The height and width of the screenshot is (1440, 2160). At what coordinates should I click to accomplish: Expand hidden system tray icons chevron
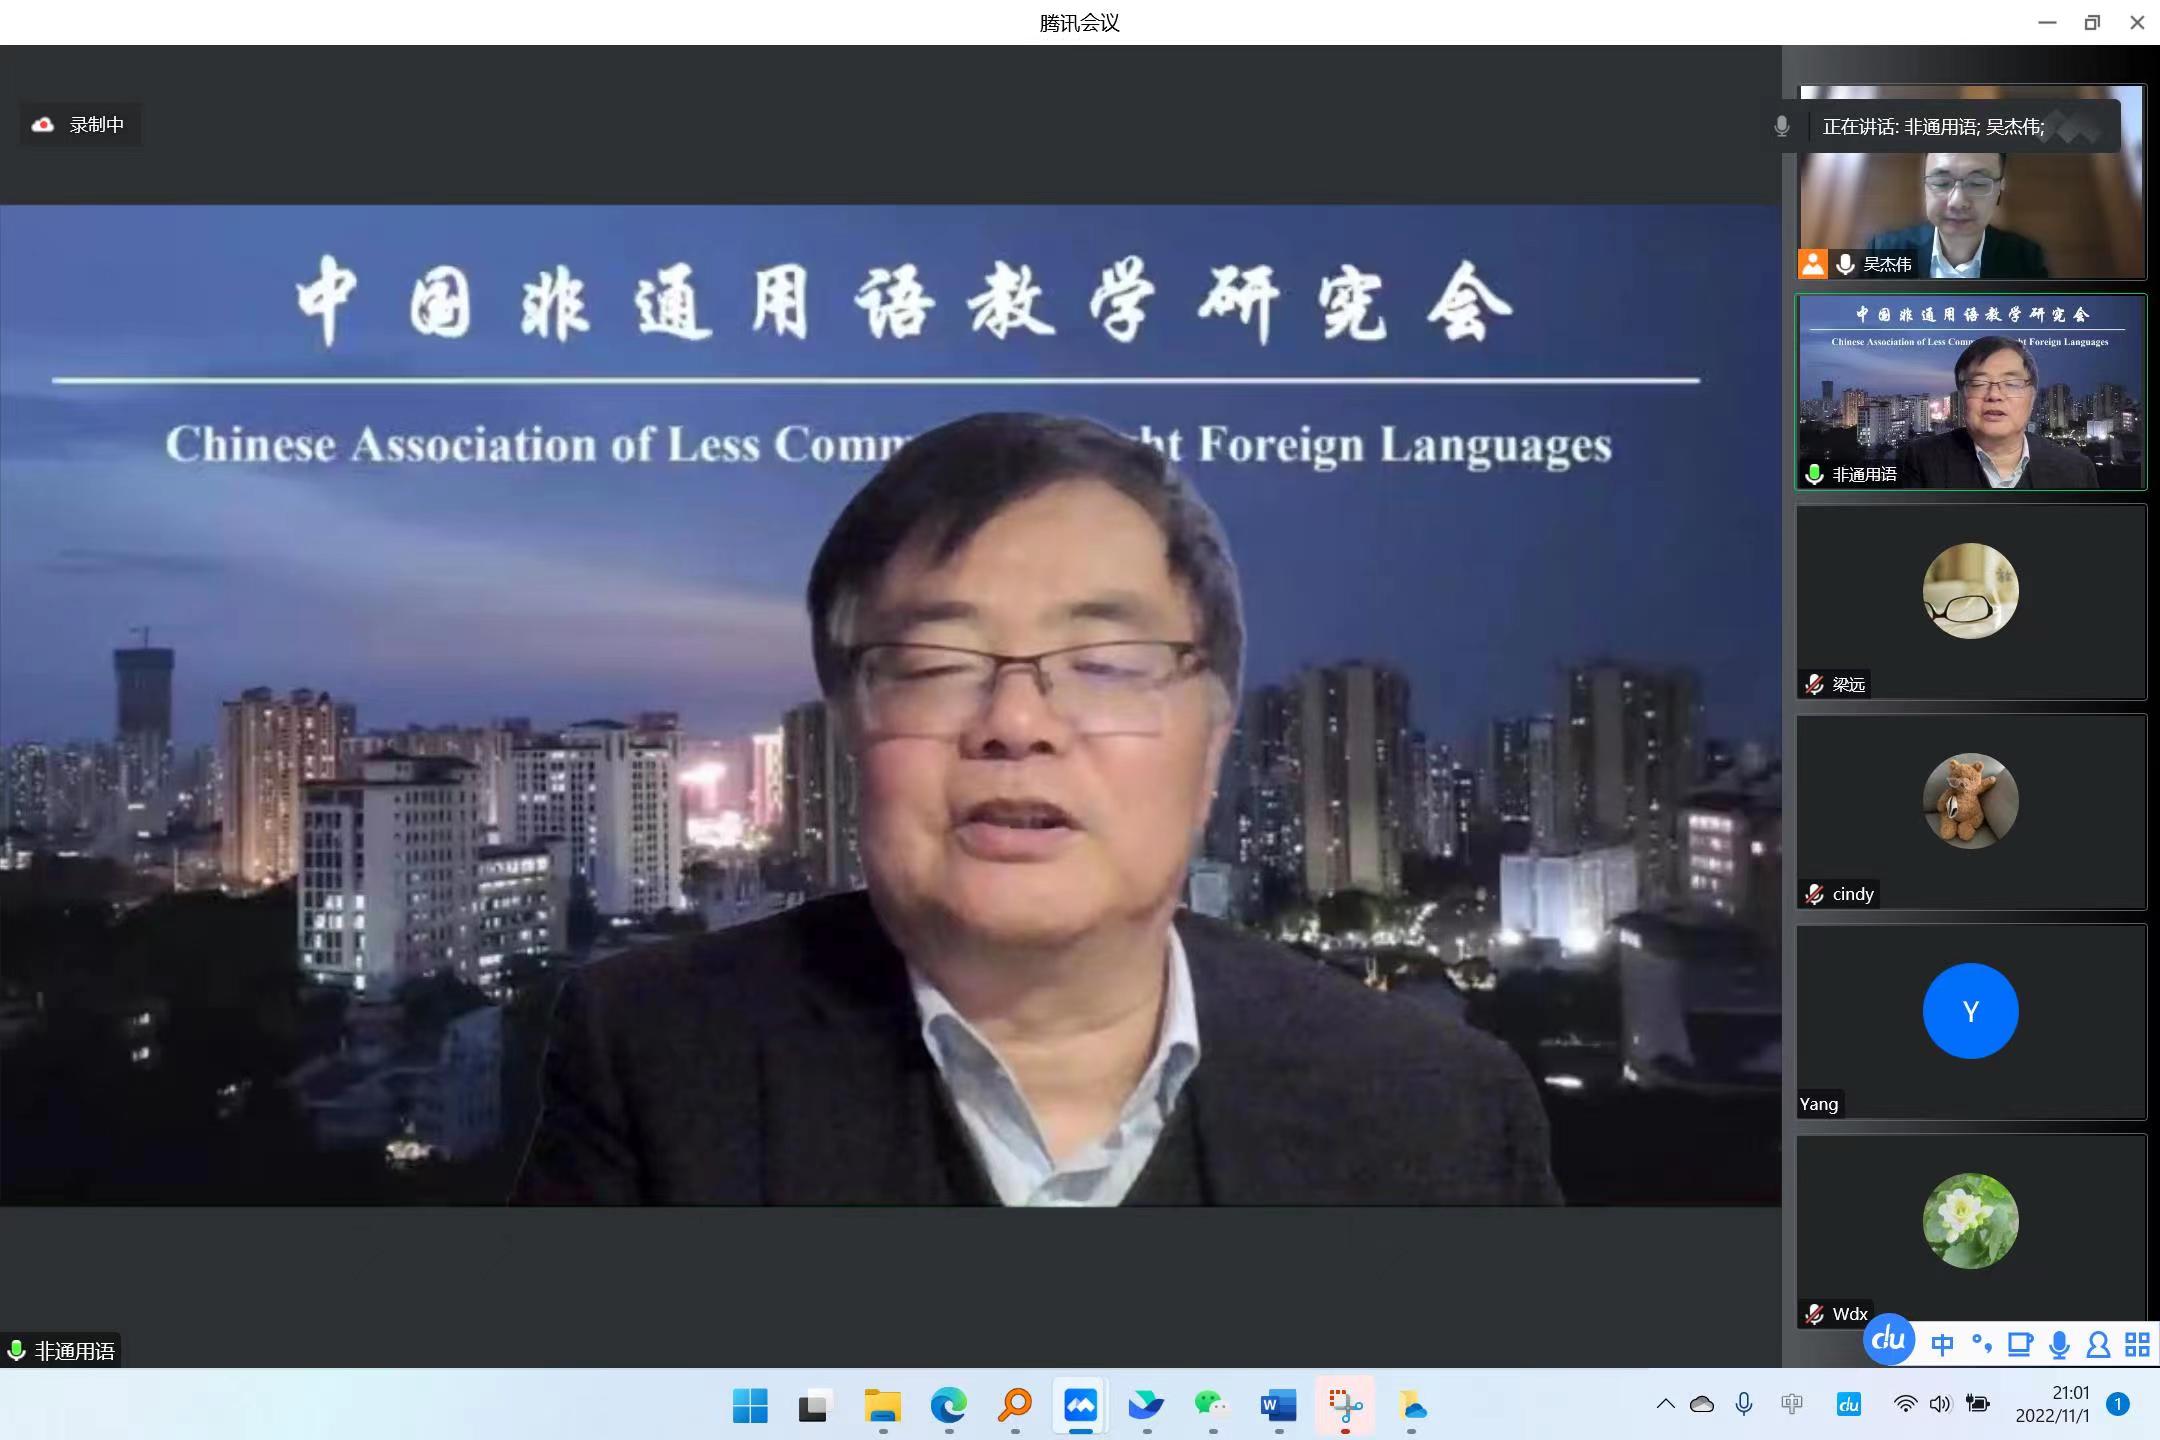1665,1404
